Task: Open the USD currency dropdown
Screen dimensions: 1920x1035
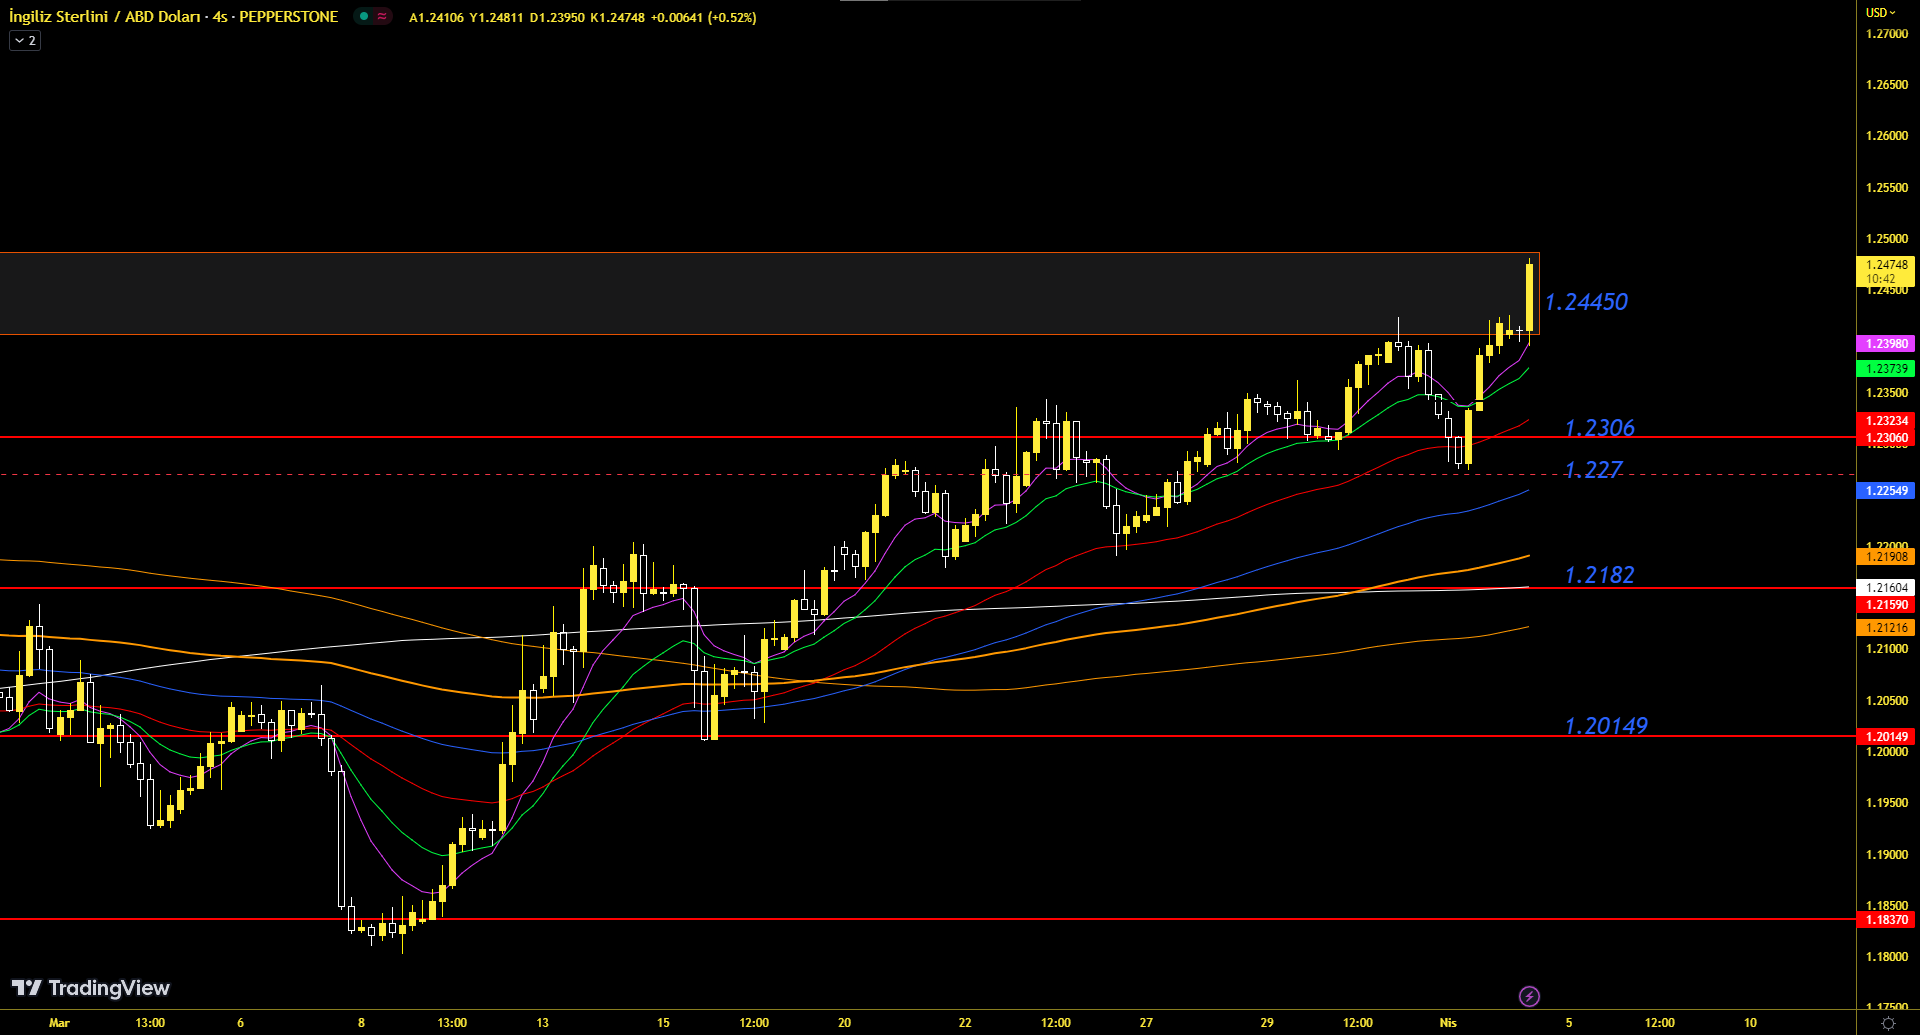Action: click(x=1880, y=13)
